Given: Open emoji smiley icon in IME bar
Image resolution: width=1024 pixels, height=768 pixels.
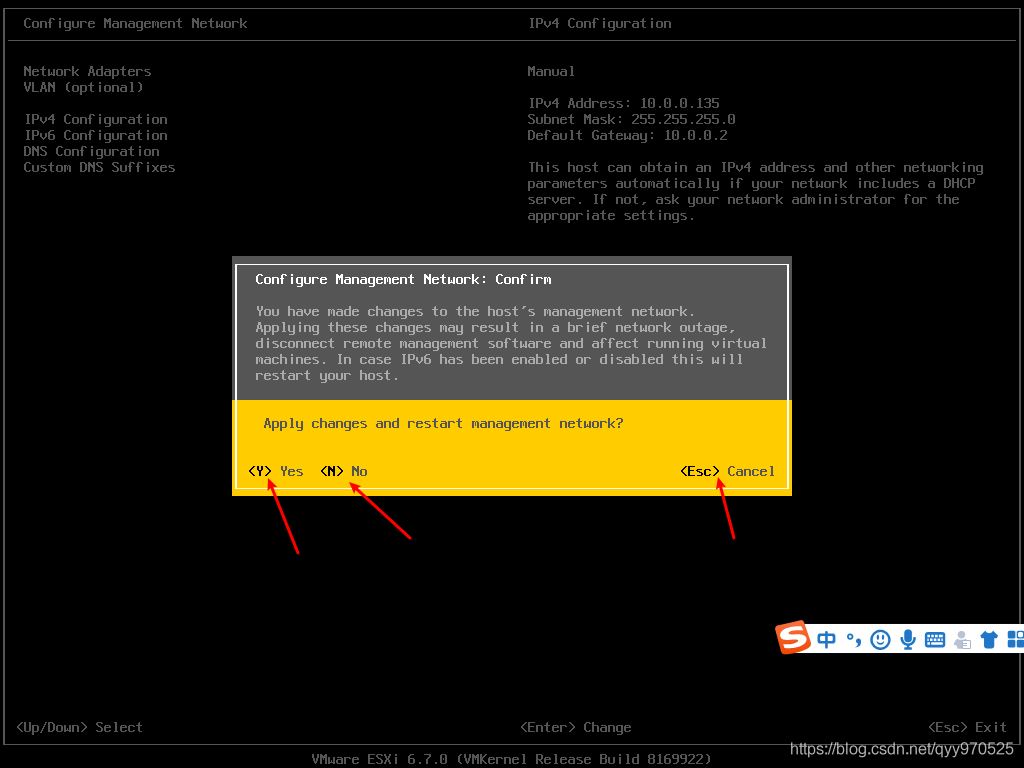Looking at the screenshot, I should pos(880,639).
